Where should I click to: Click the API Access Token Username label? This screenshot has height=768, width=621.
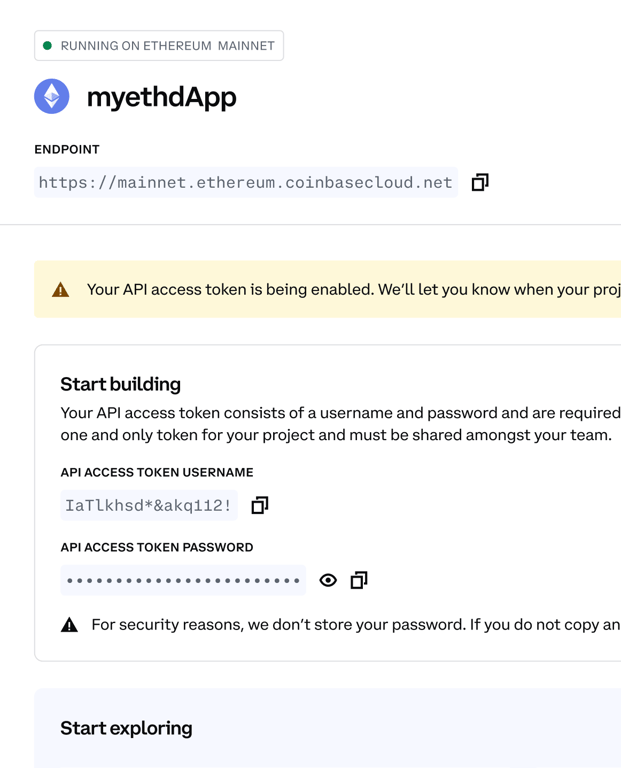[x=157, y=472]
